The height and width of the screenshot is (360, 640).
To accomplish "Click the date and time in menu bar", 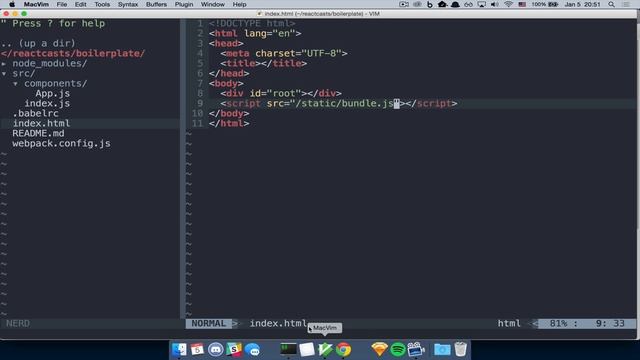I will coord(582,4).
